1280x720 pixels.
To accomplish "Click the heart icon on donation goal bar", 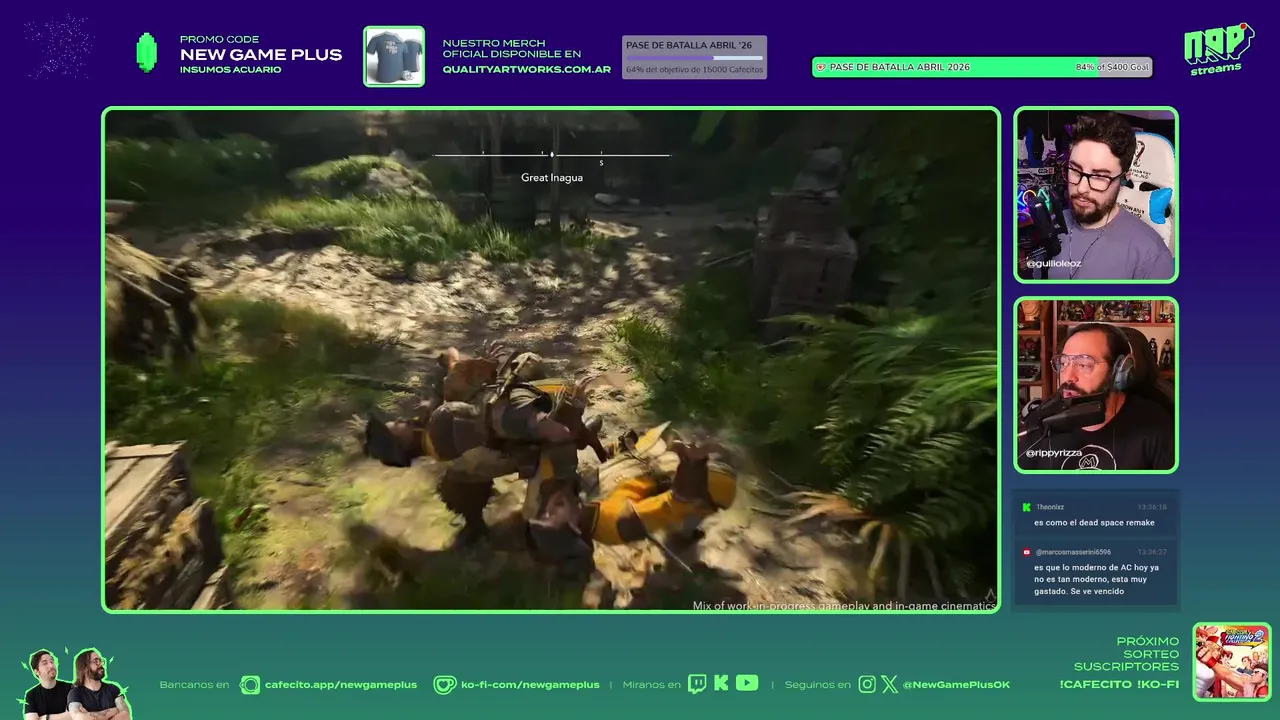I will click(821, 67).
